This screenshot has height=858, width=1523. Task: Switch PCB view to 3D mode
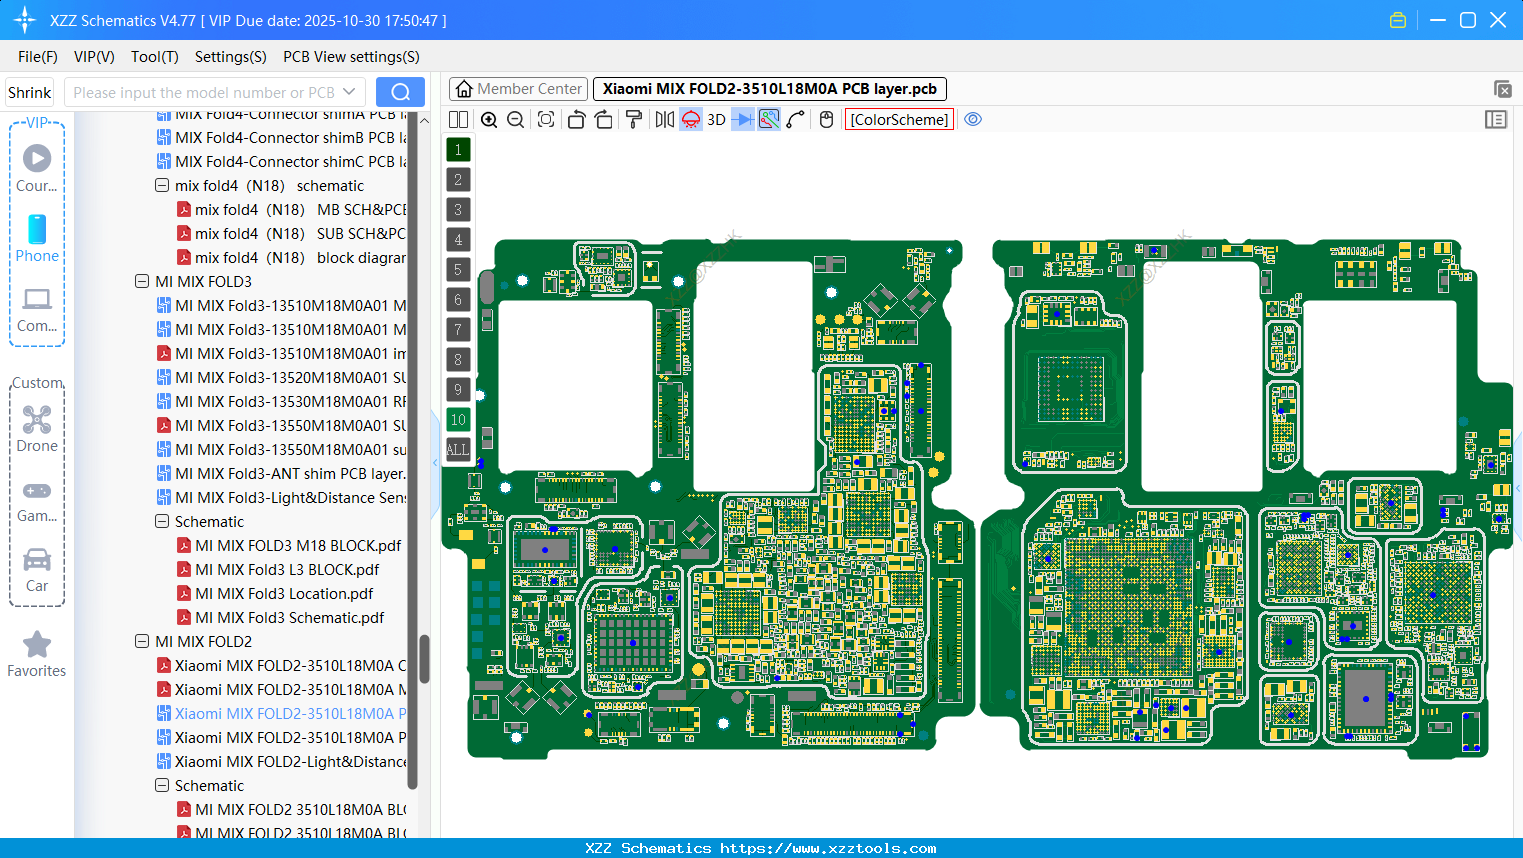pos(716,119)
